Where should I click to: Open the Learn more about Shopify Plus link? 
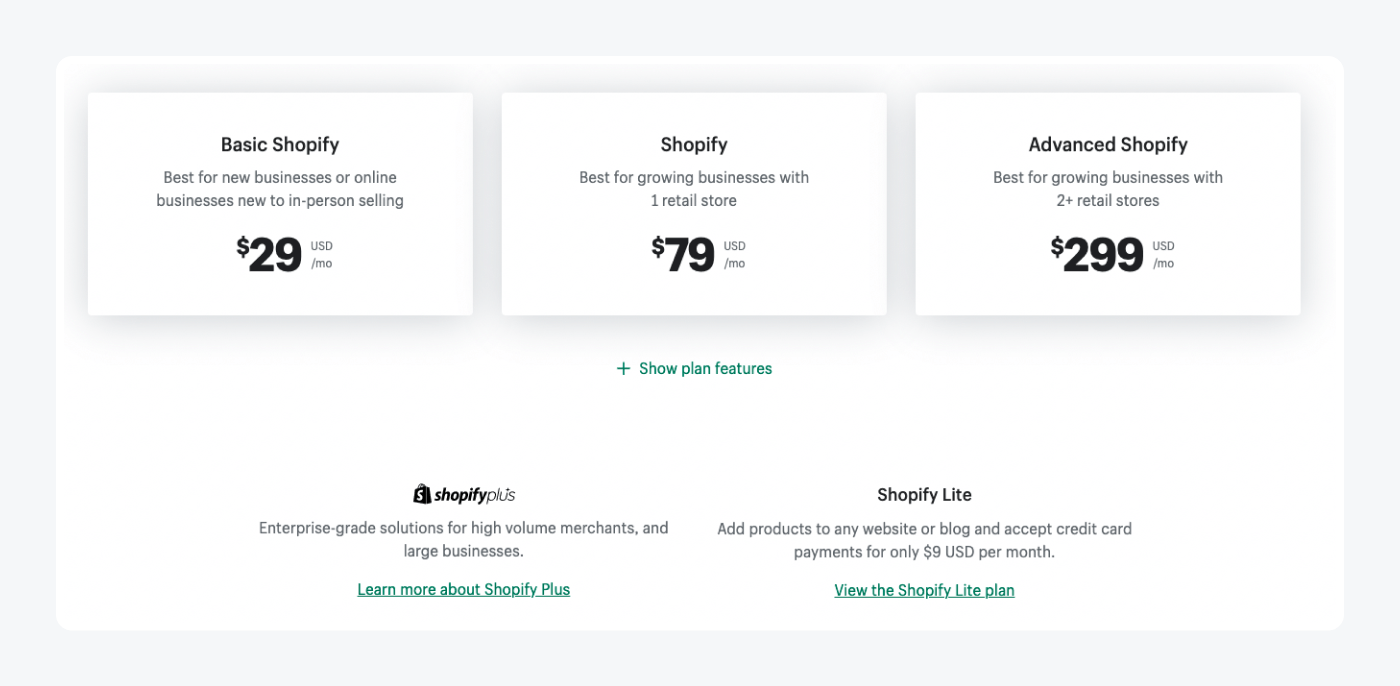pos(463,589)
